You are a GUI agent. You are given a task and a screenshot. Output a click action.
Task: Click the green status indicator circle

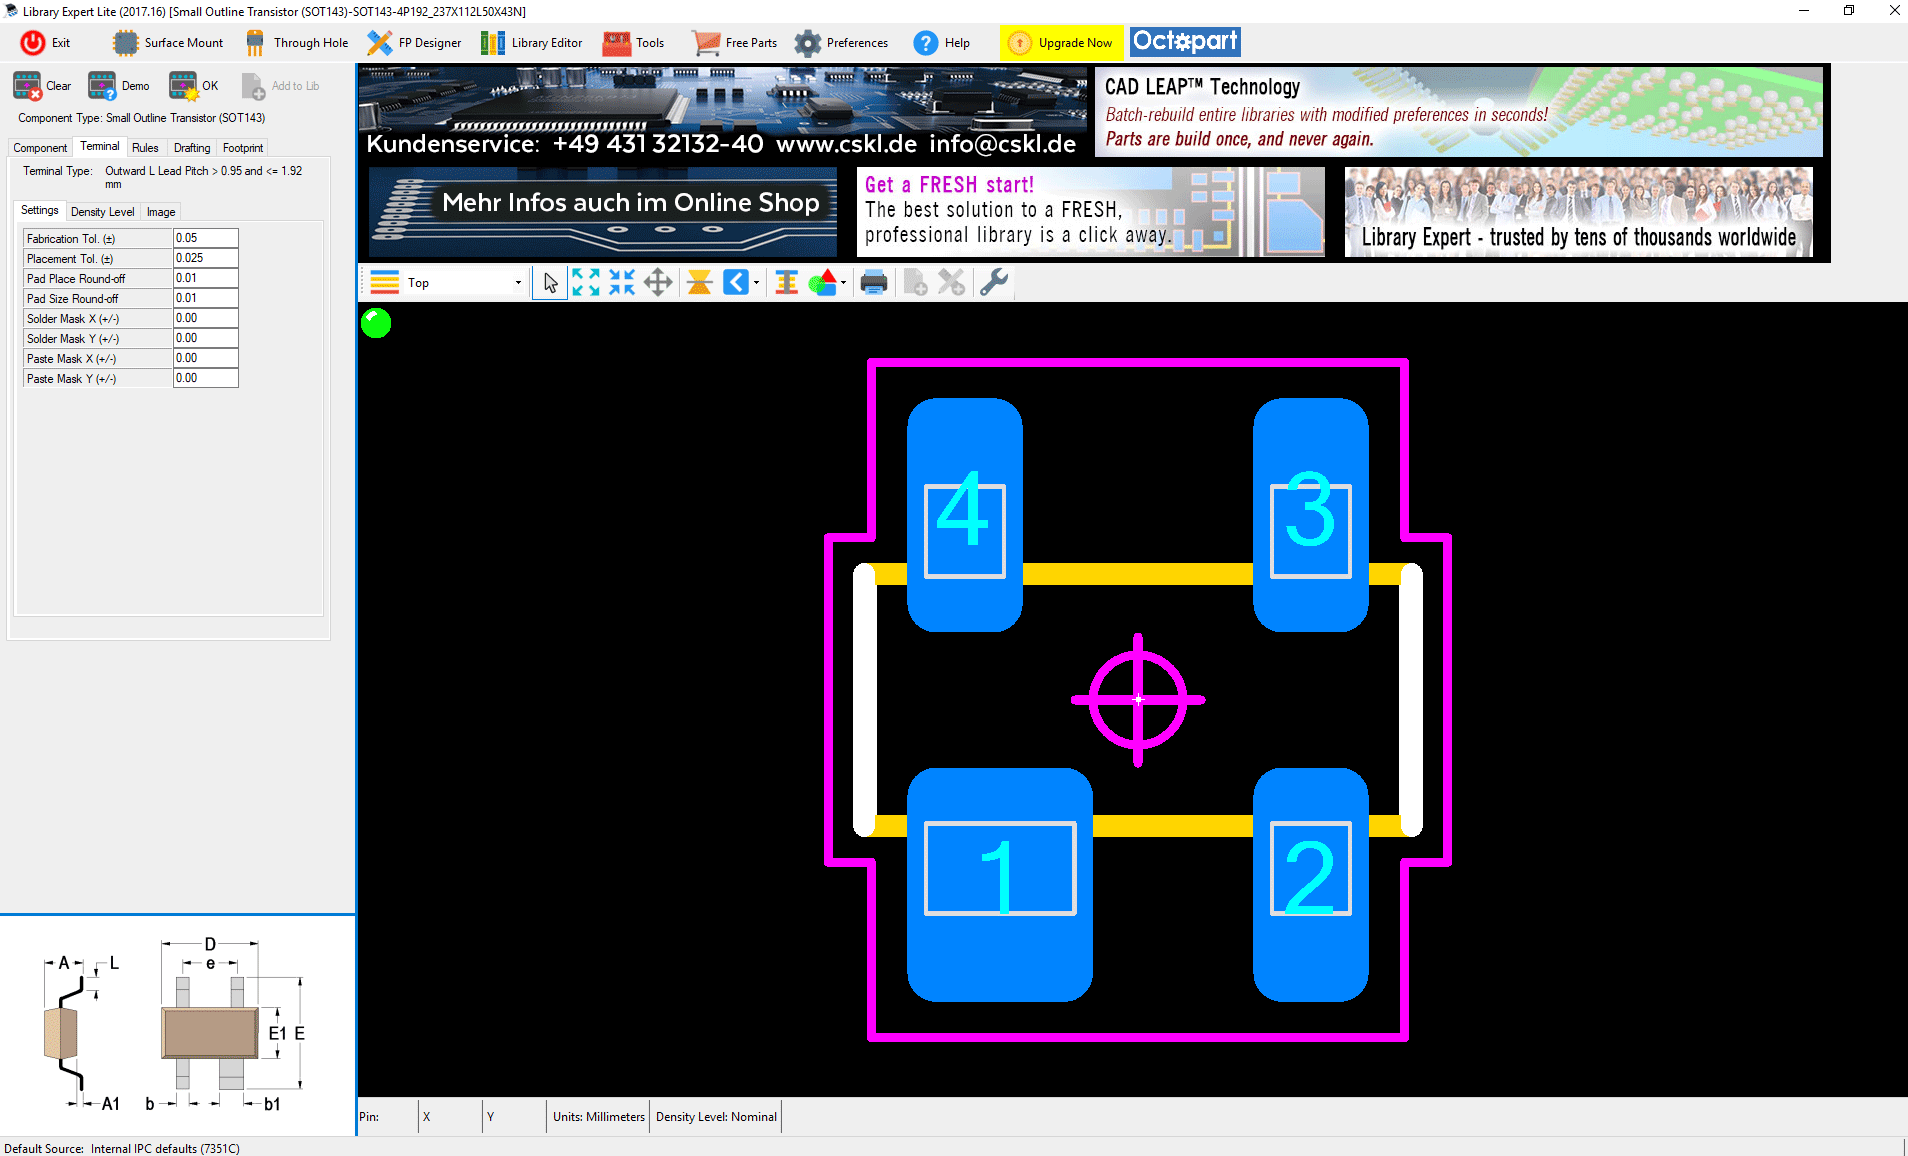(376, 323)
